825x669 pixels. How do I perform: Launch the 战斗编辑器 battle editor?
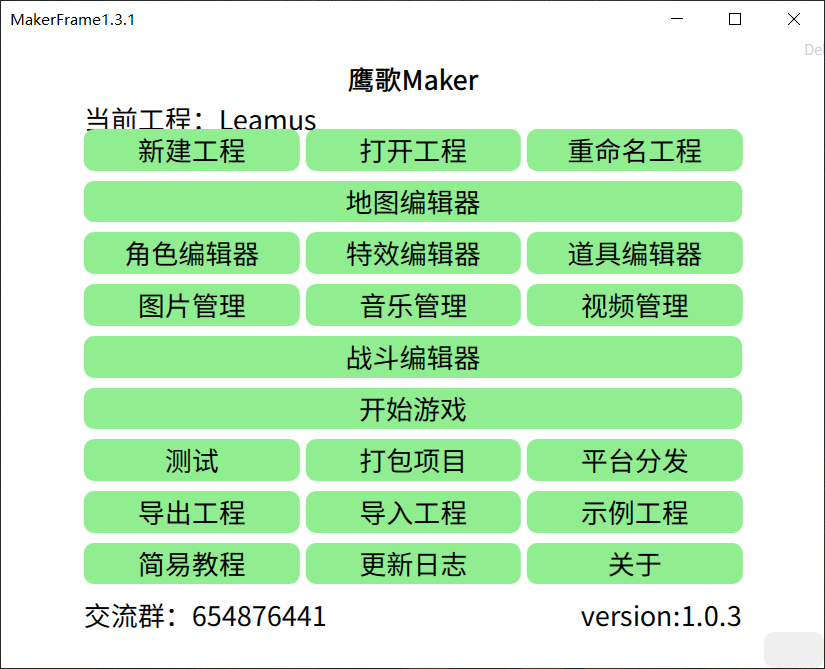tap(413, 357)
